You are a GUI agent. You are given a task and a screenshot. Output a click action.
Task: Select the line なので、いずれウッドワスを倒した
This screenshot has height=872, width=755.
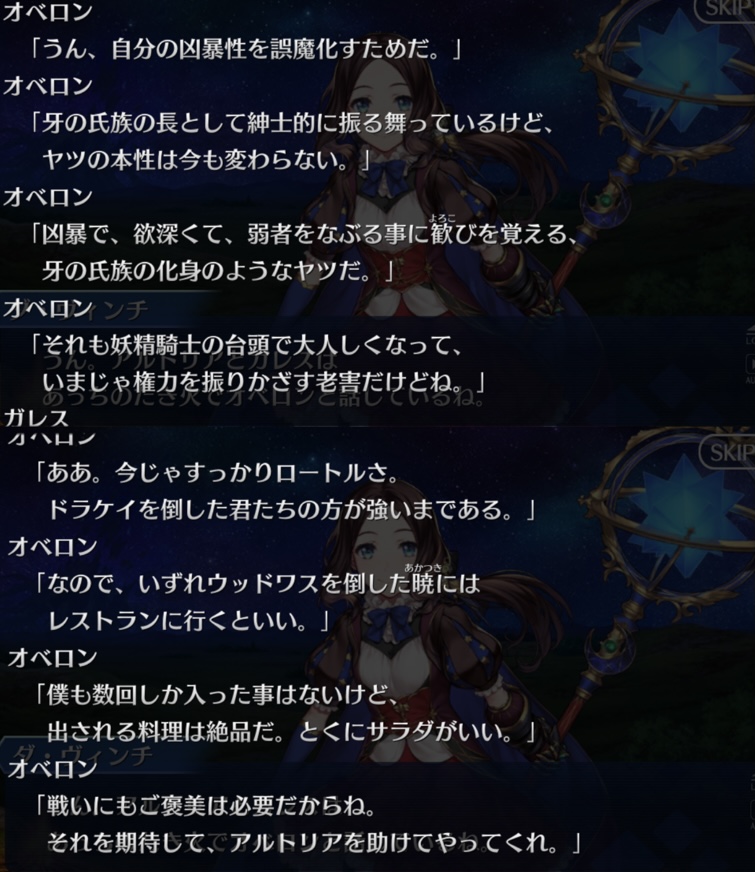pos(257,583)
